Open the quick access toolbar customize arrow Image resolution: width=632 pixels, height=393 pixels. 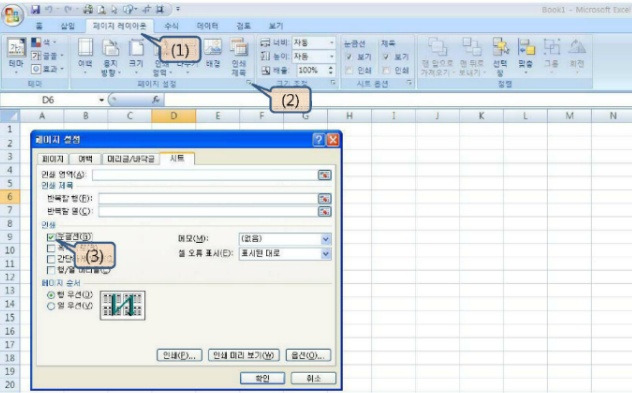tap(178, 9)
